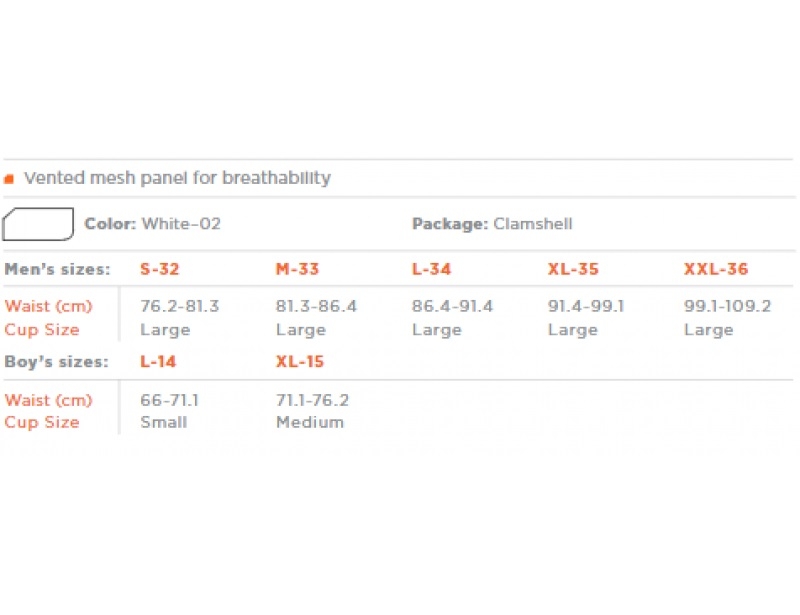Click the orange bullet beside Vented mesh panel
Screen dimensions: 800x615
[x=9, y=179]
